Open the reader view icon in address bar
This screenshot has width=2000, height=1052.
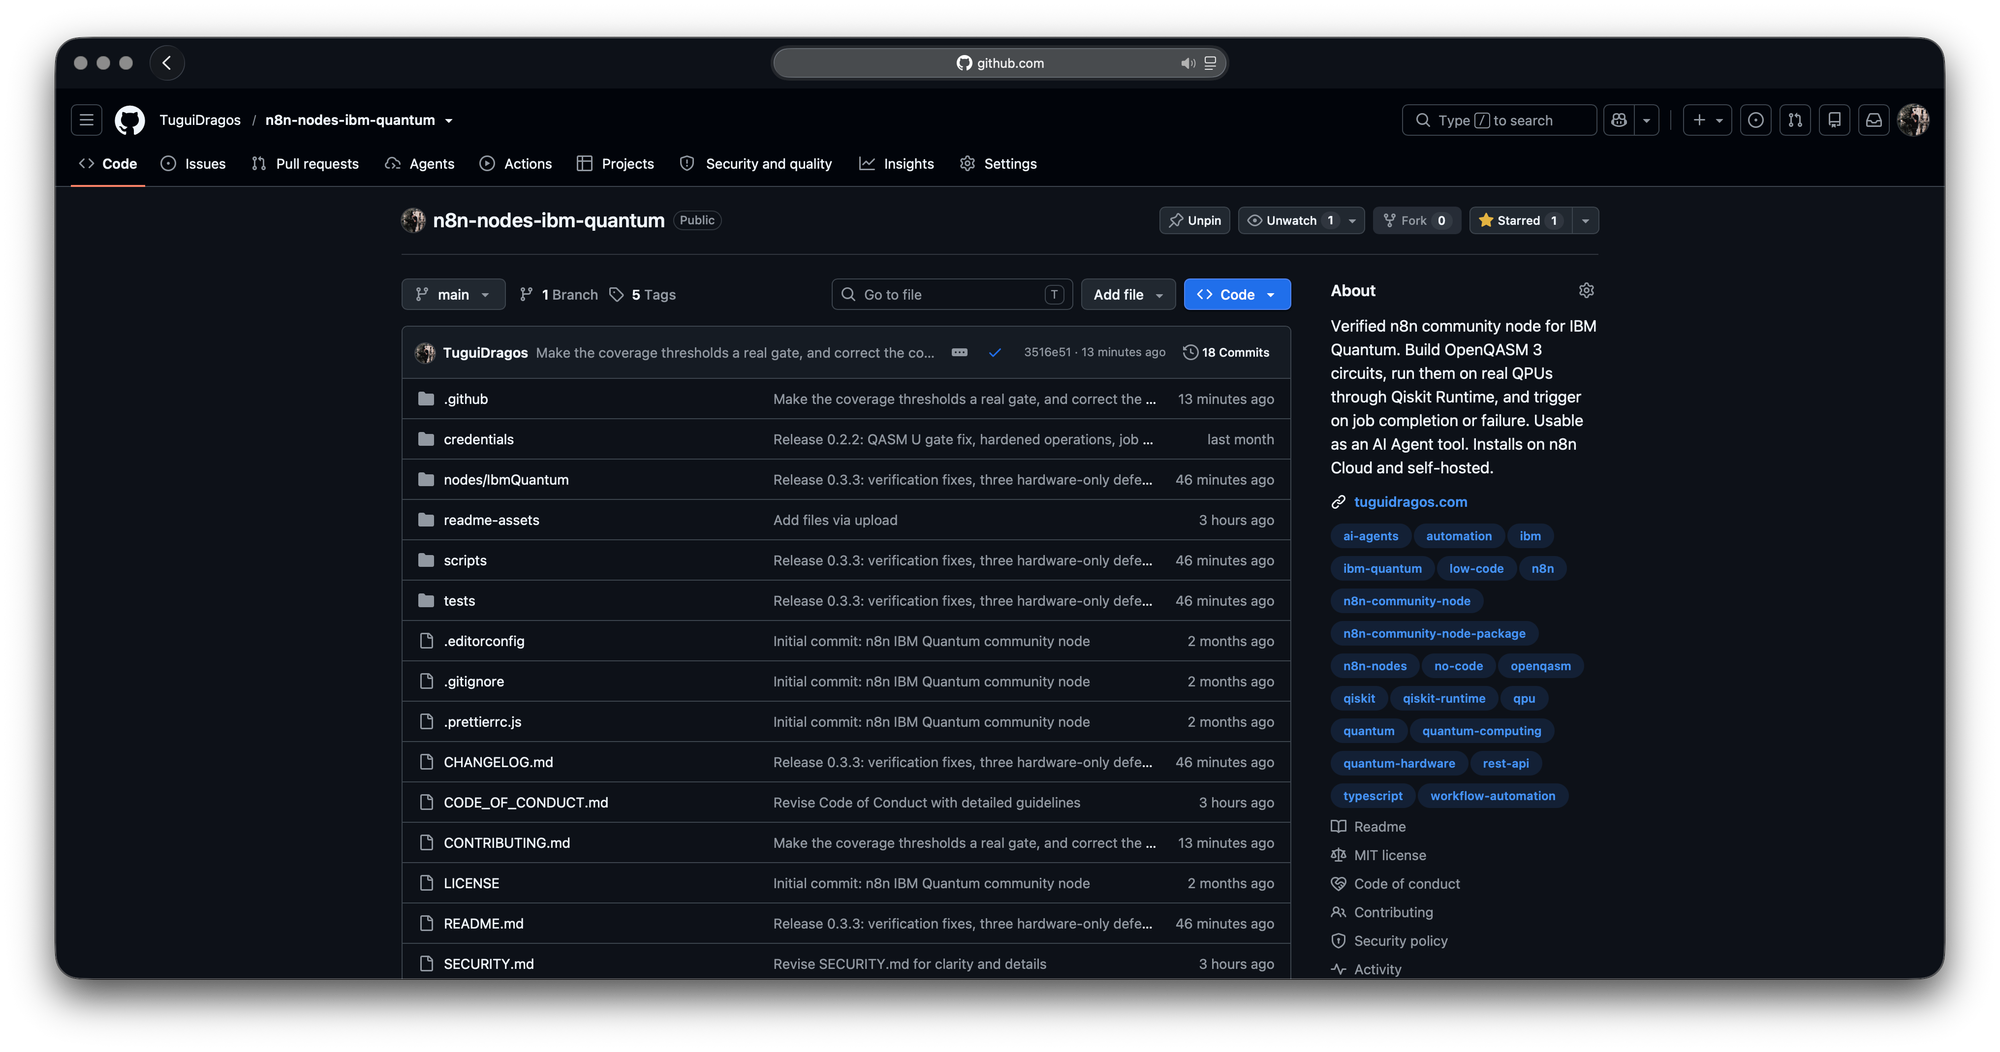tap(1210, 63)
